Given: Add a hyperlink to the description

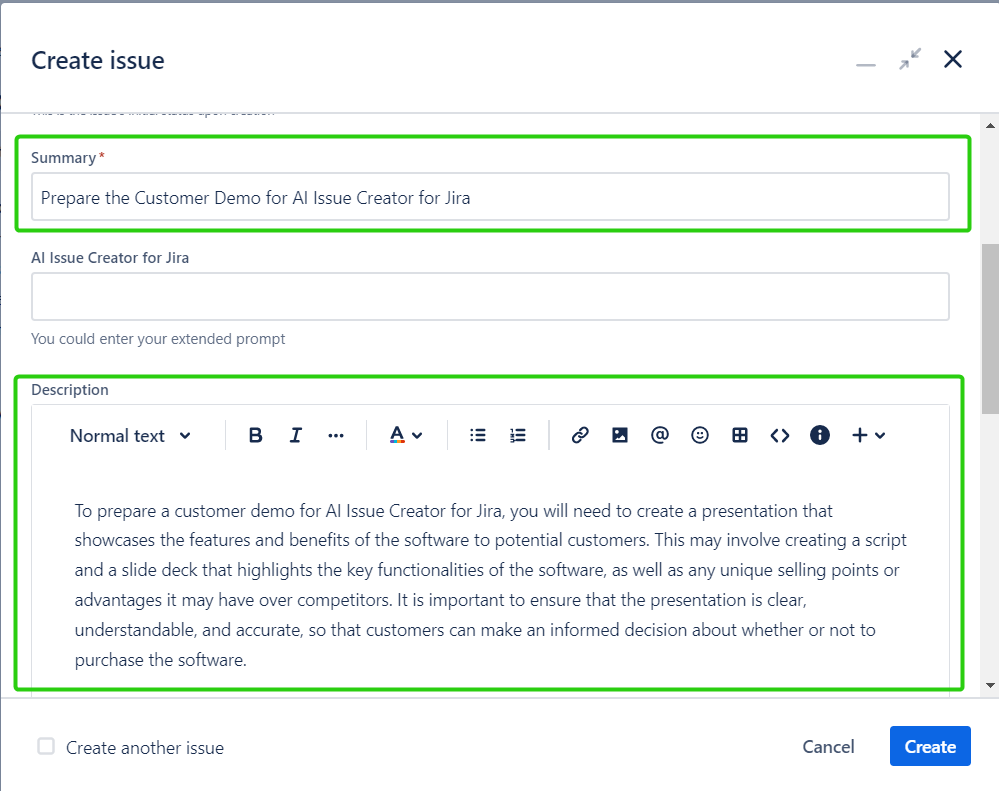Looking at the screenshot, I should (580, 435).
